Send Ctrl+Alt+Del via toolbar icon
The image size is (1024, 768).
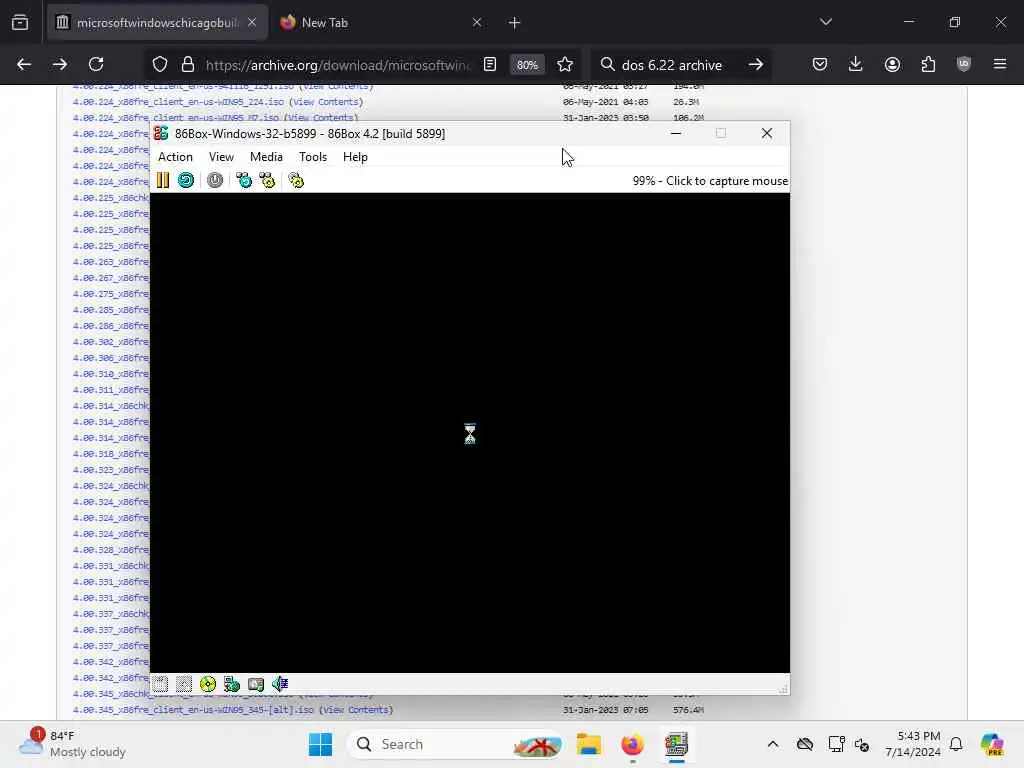[244, 180]
